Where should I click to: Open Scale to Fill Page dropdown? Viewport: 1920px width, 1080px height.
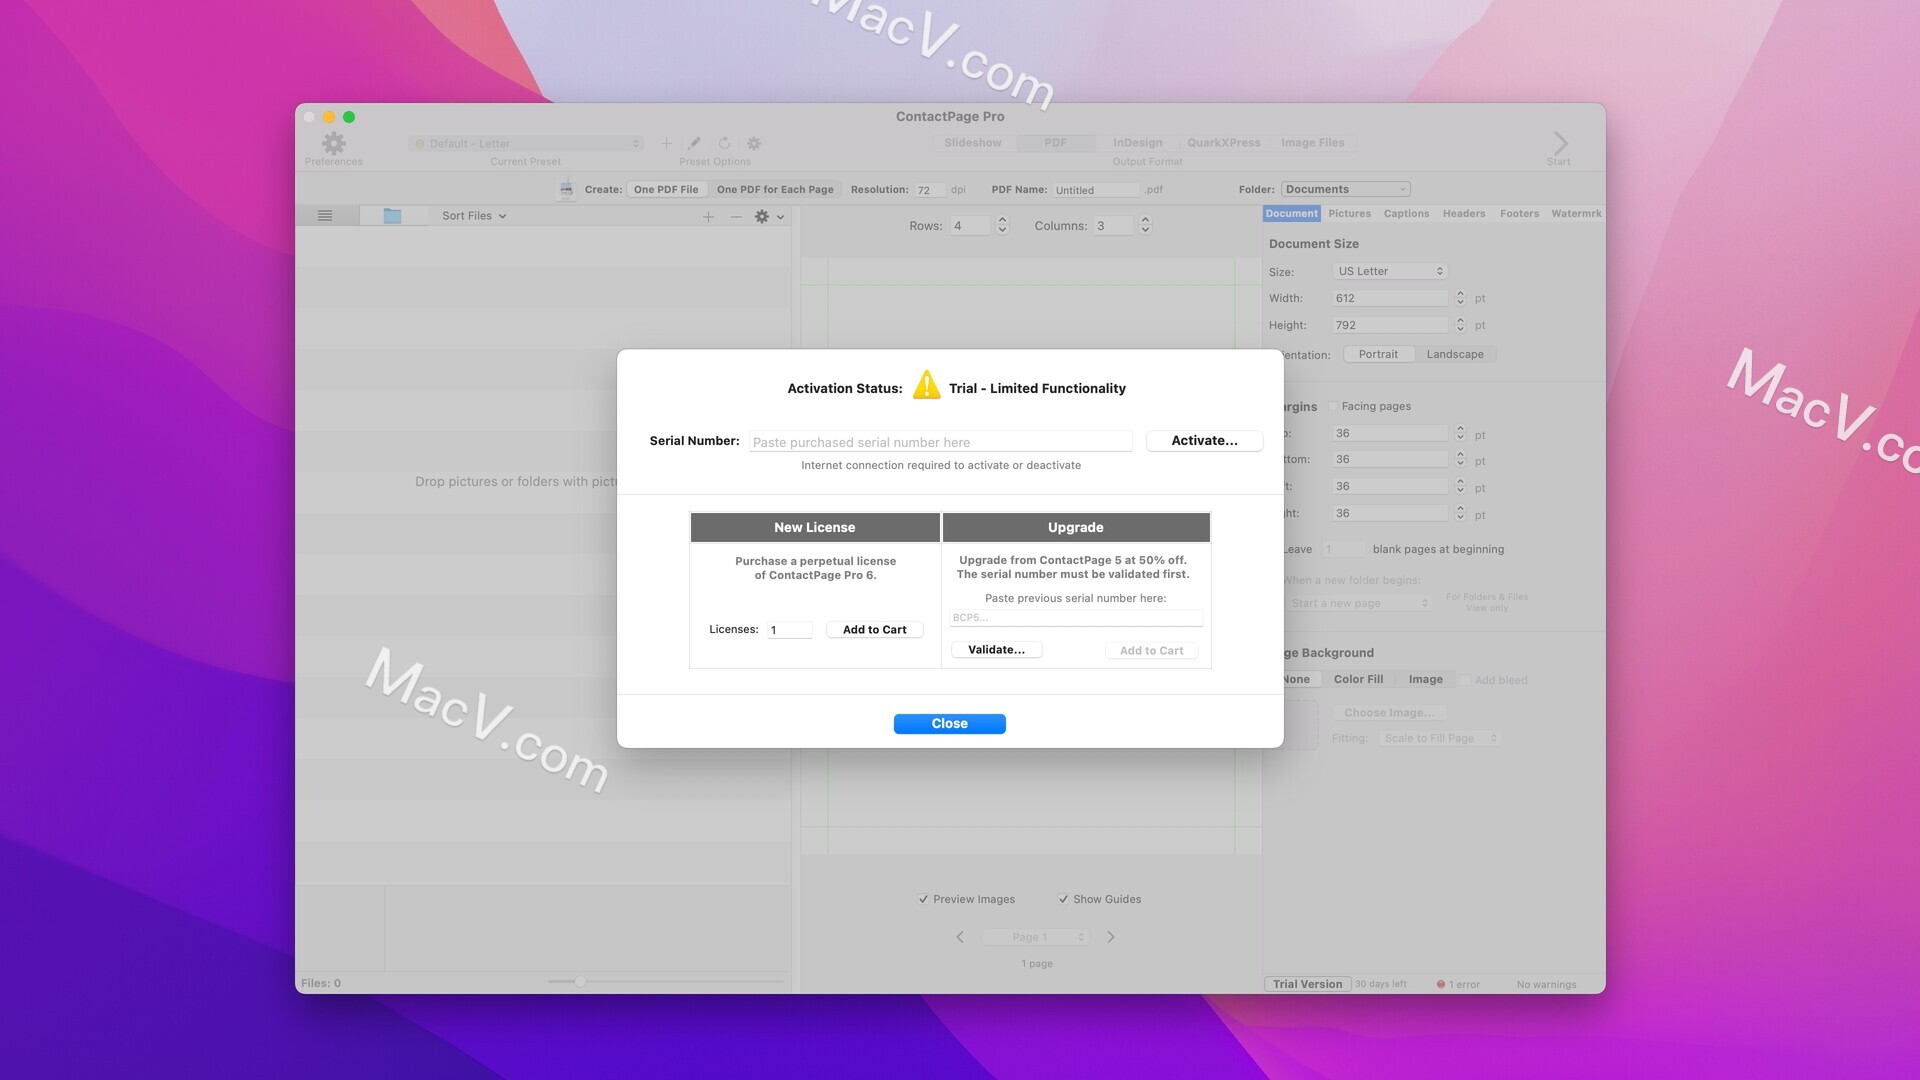(x=1439, y=738)
